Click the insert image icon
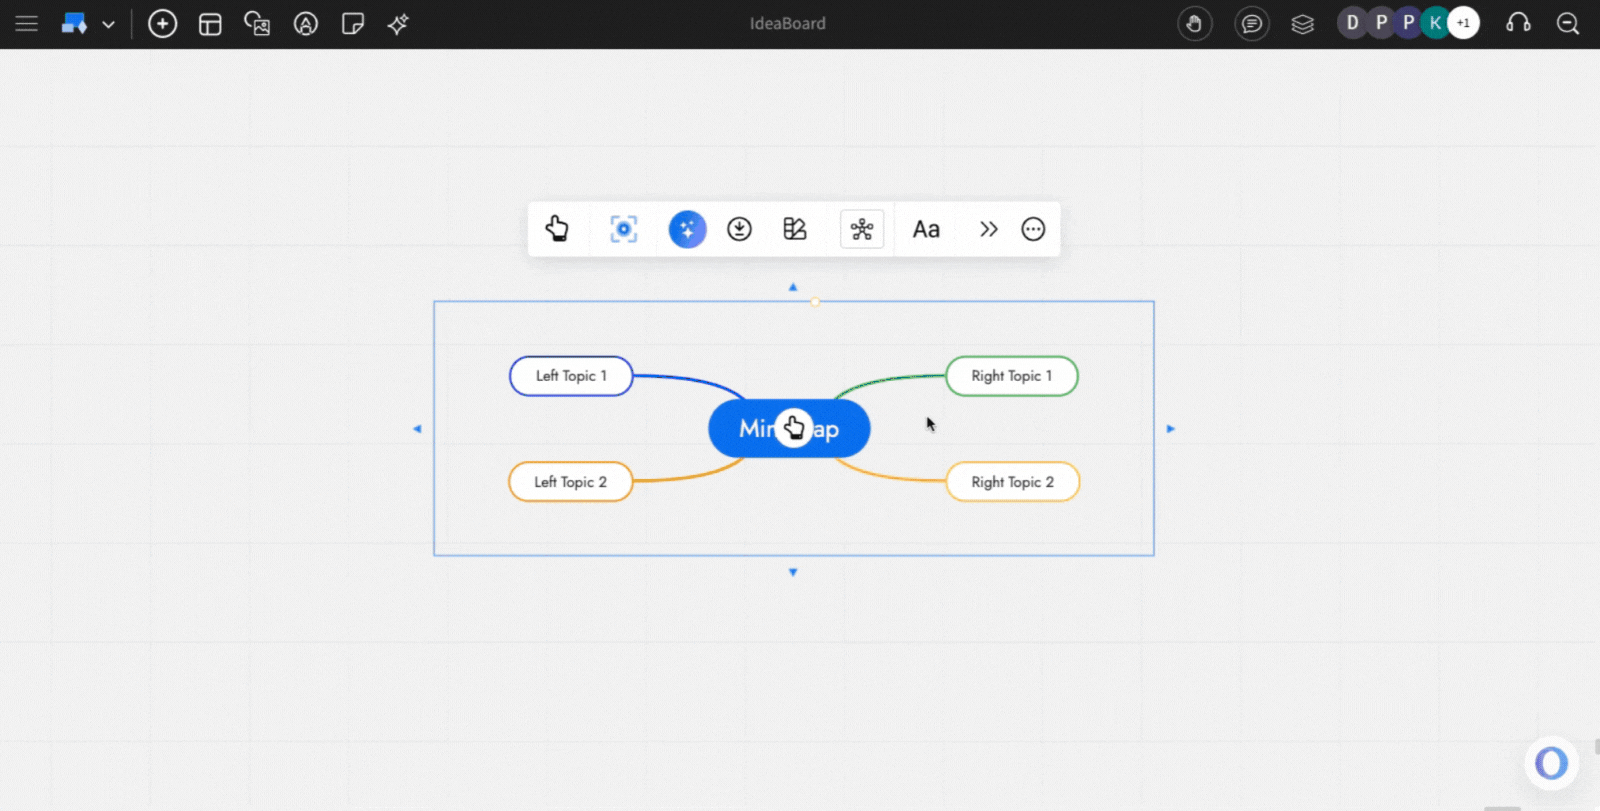The image size is (1600, 811). (257, 24)
